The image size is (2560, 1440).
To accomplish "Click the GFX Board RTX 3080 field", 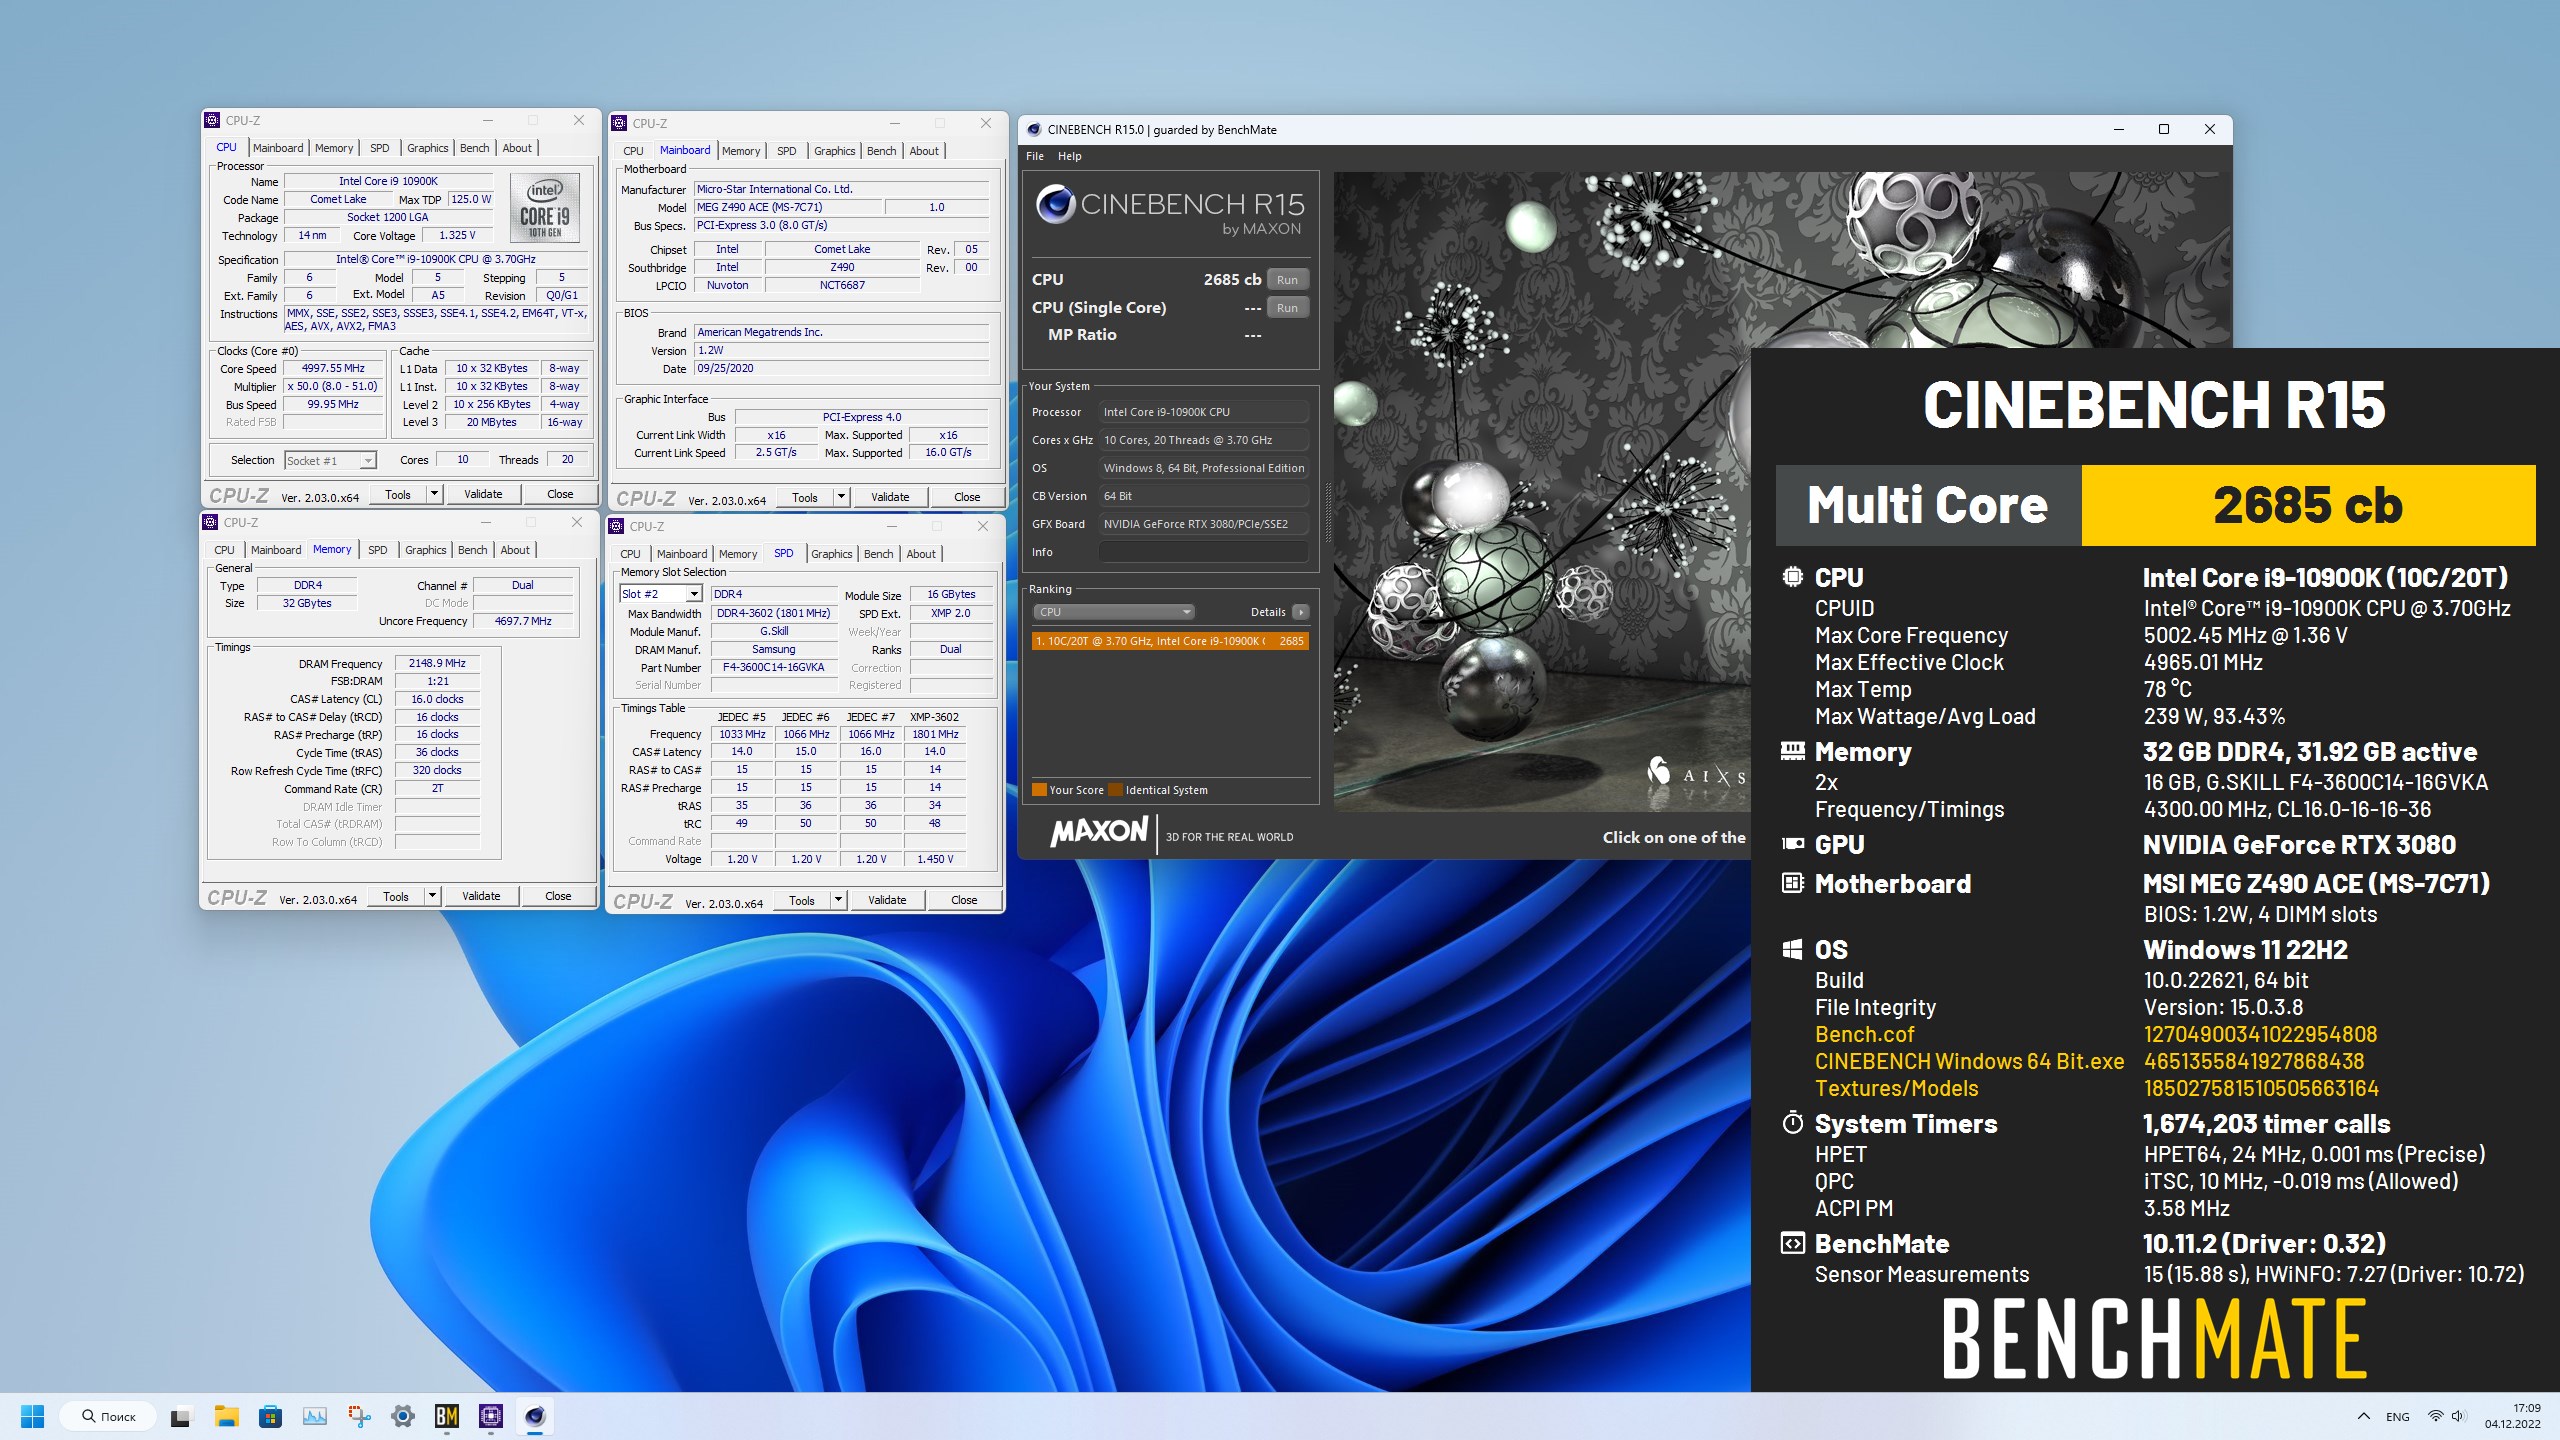I will [x=1204, y=524].
